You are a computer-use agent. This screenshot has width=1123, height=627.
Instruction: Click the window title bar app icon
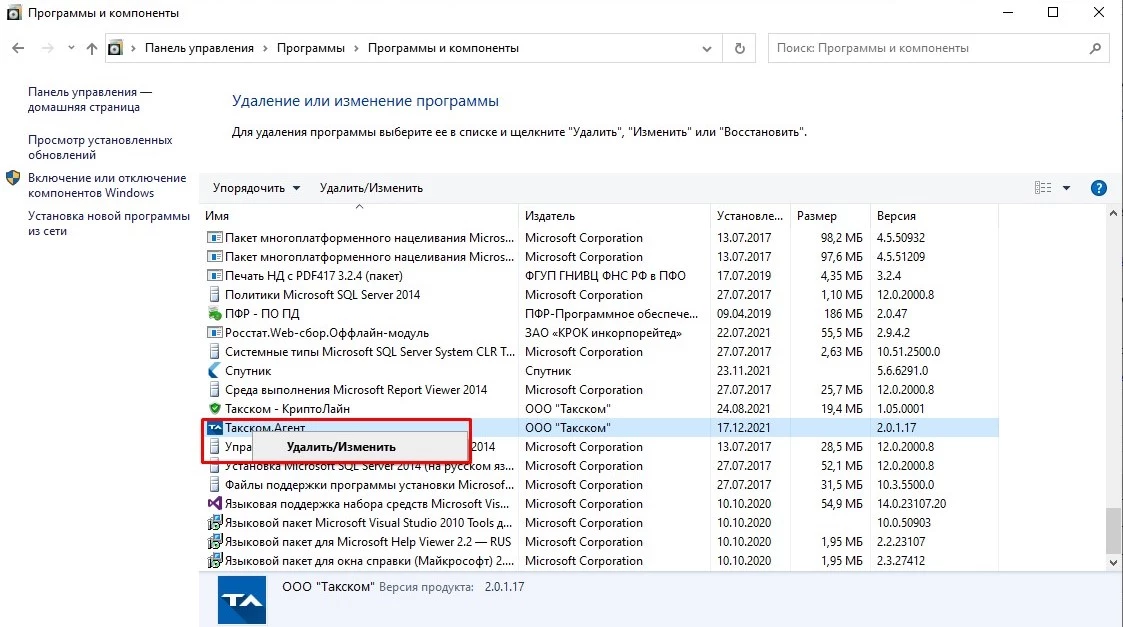click(x=14, y=13)
